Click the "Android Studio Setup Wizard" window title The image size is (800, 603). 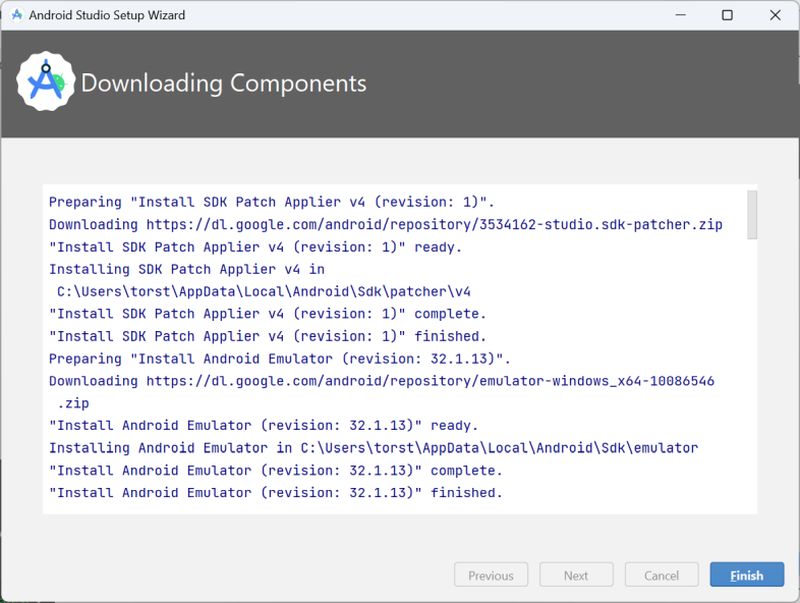107,15
